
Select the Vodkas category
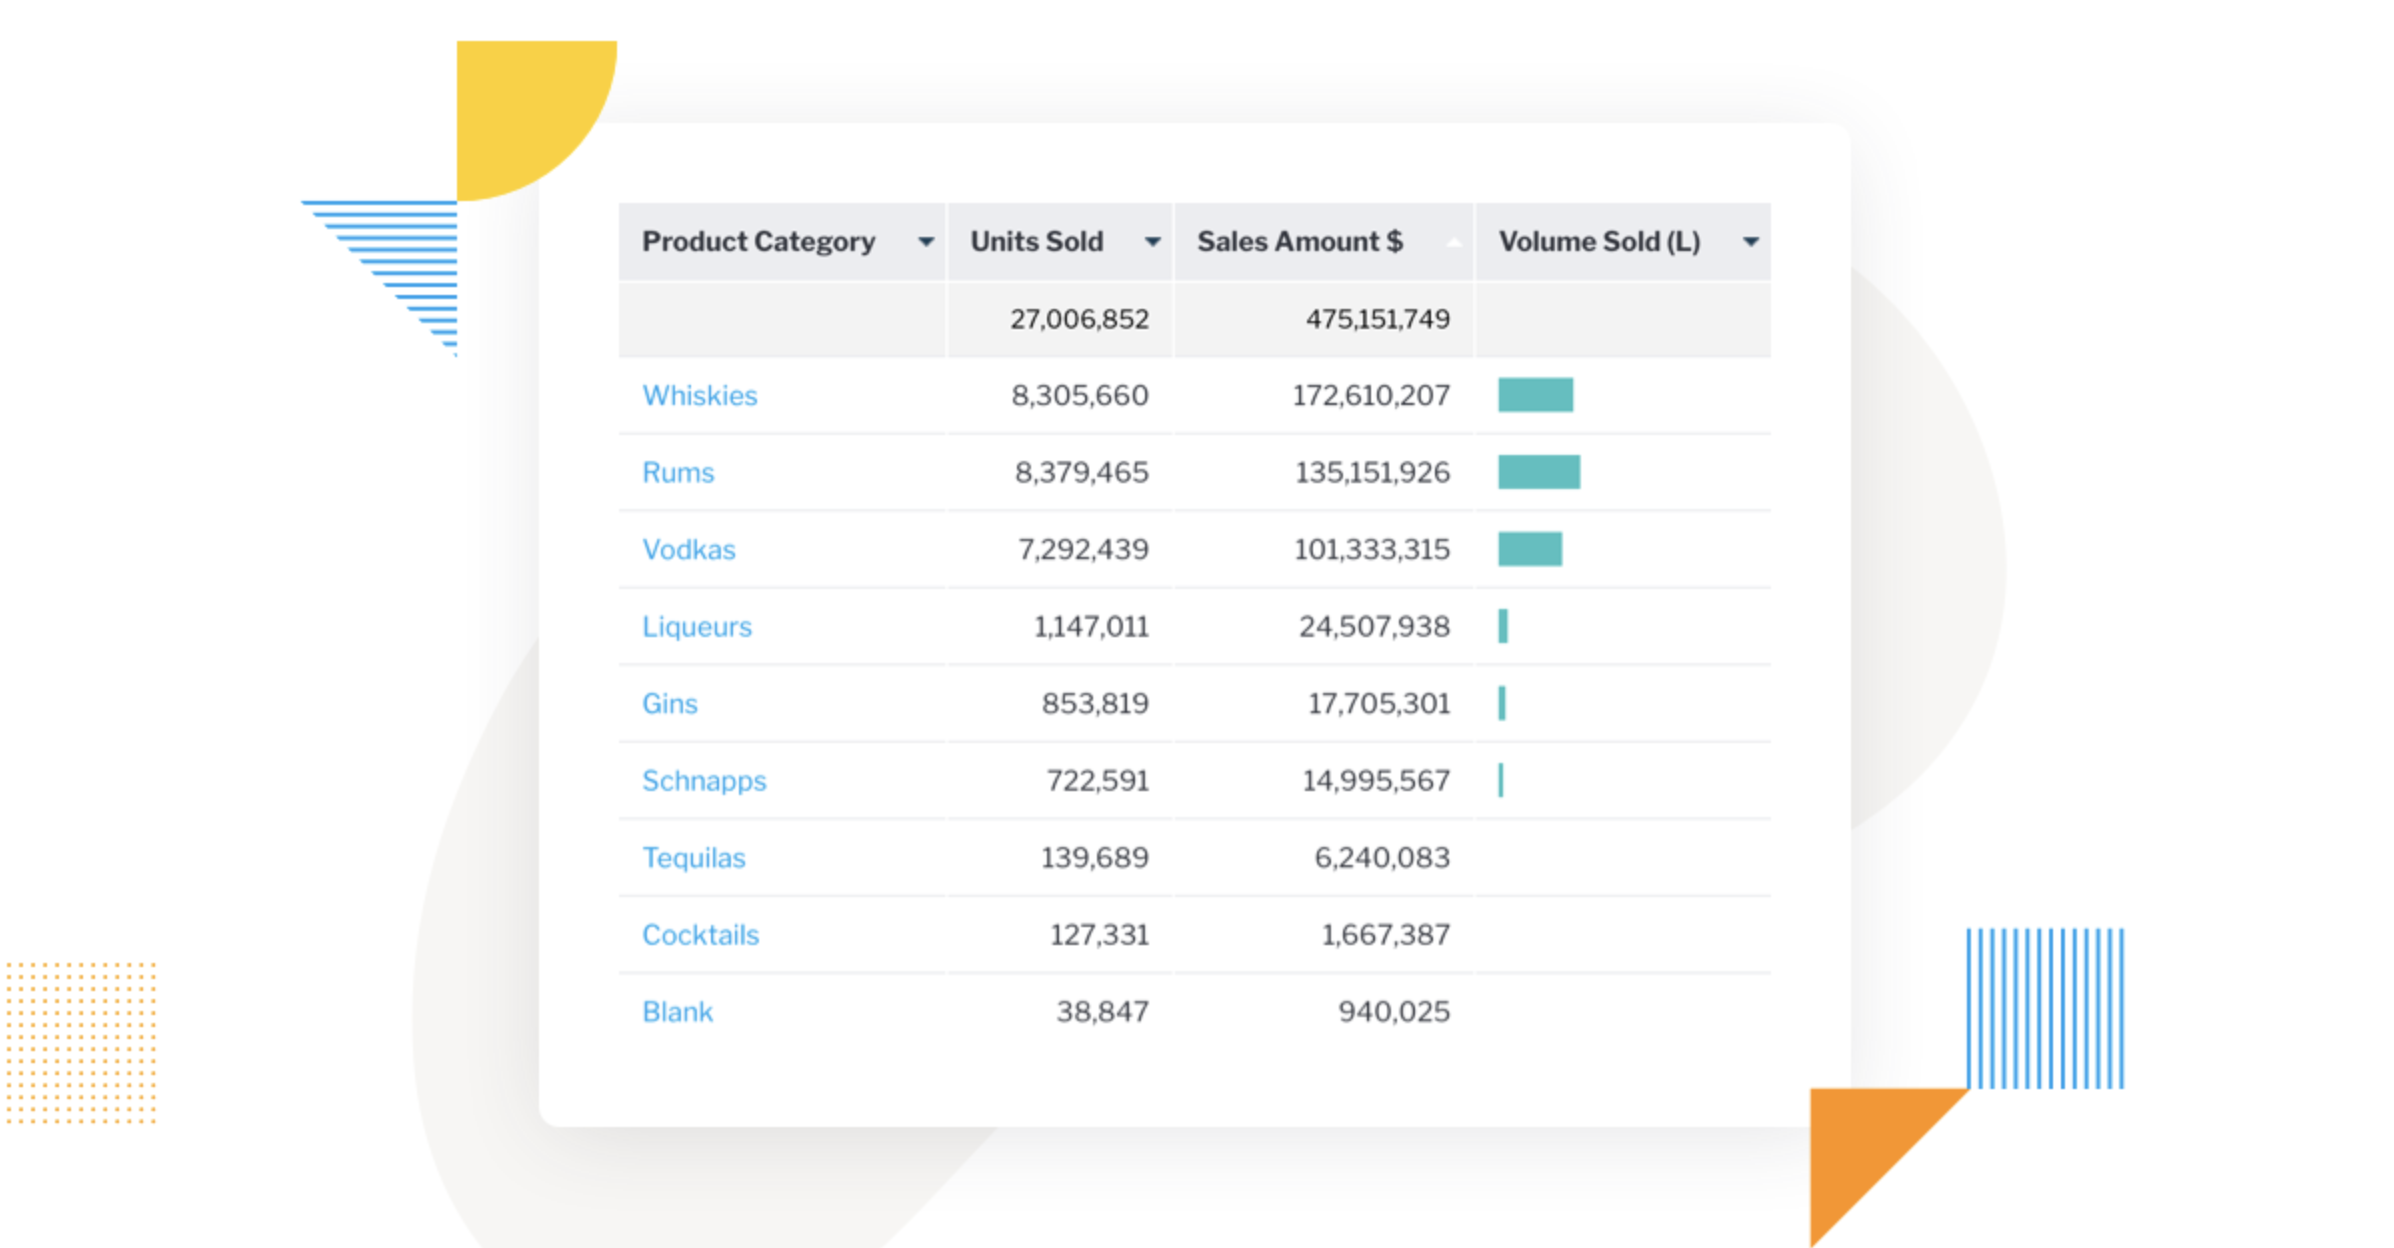(689, 549)
